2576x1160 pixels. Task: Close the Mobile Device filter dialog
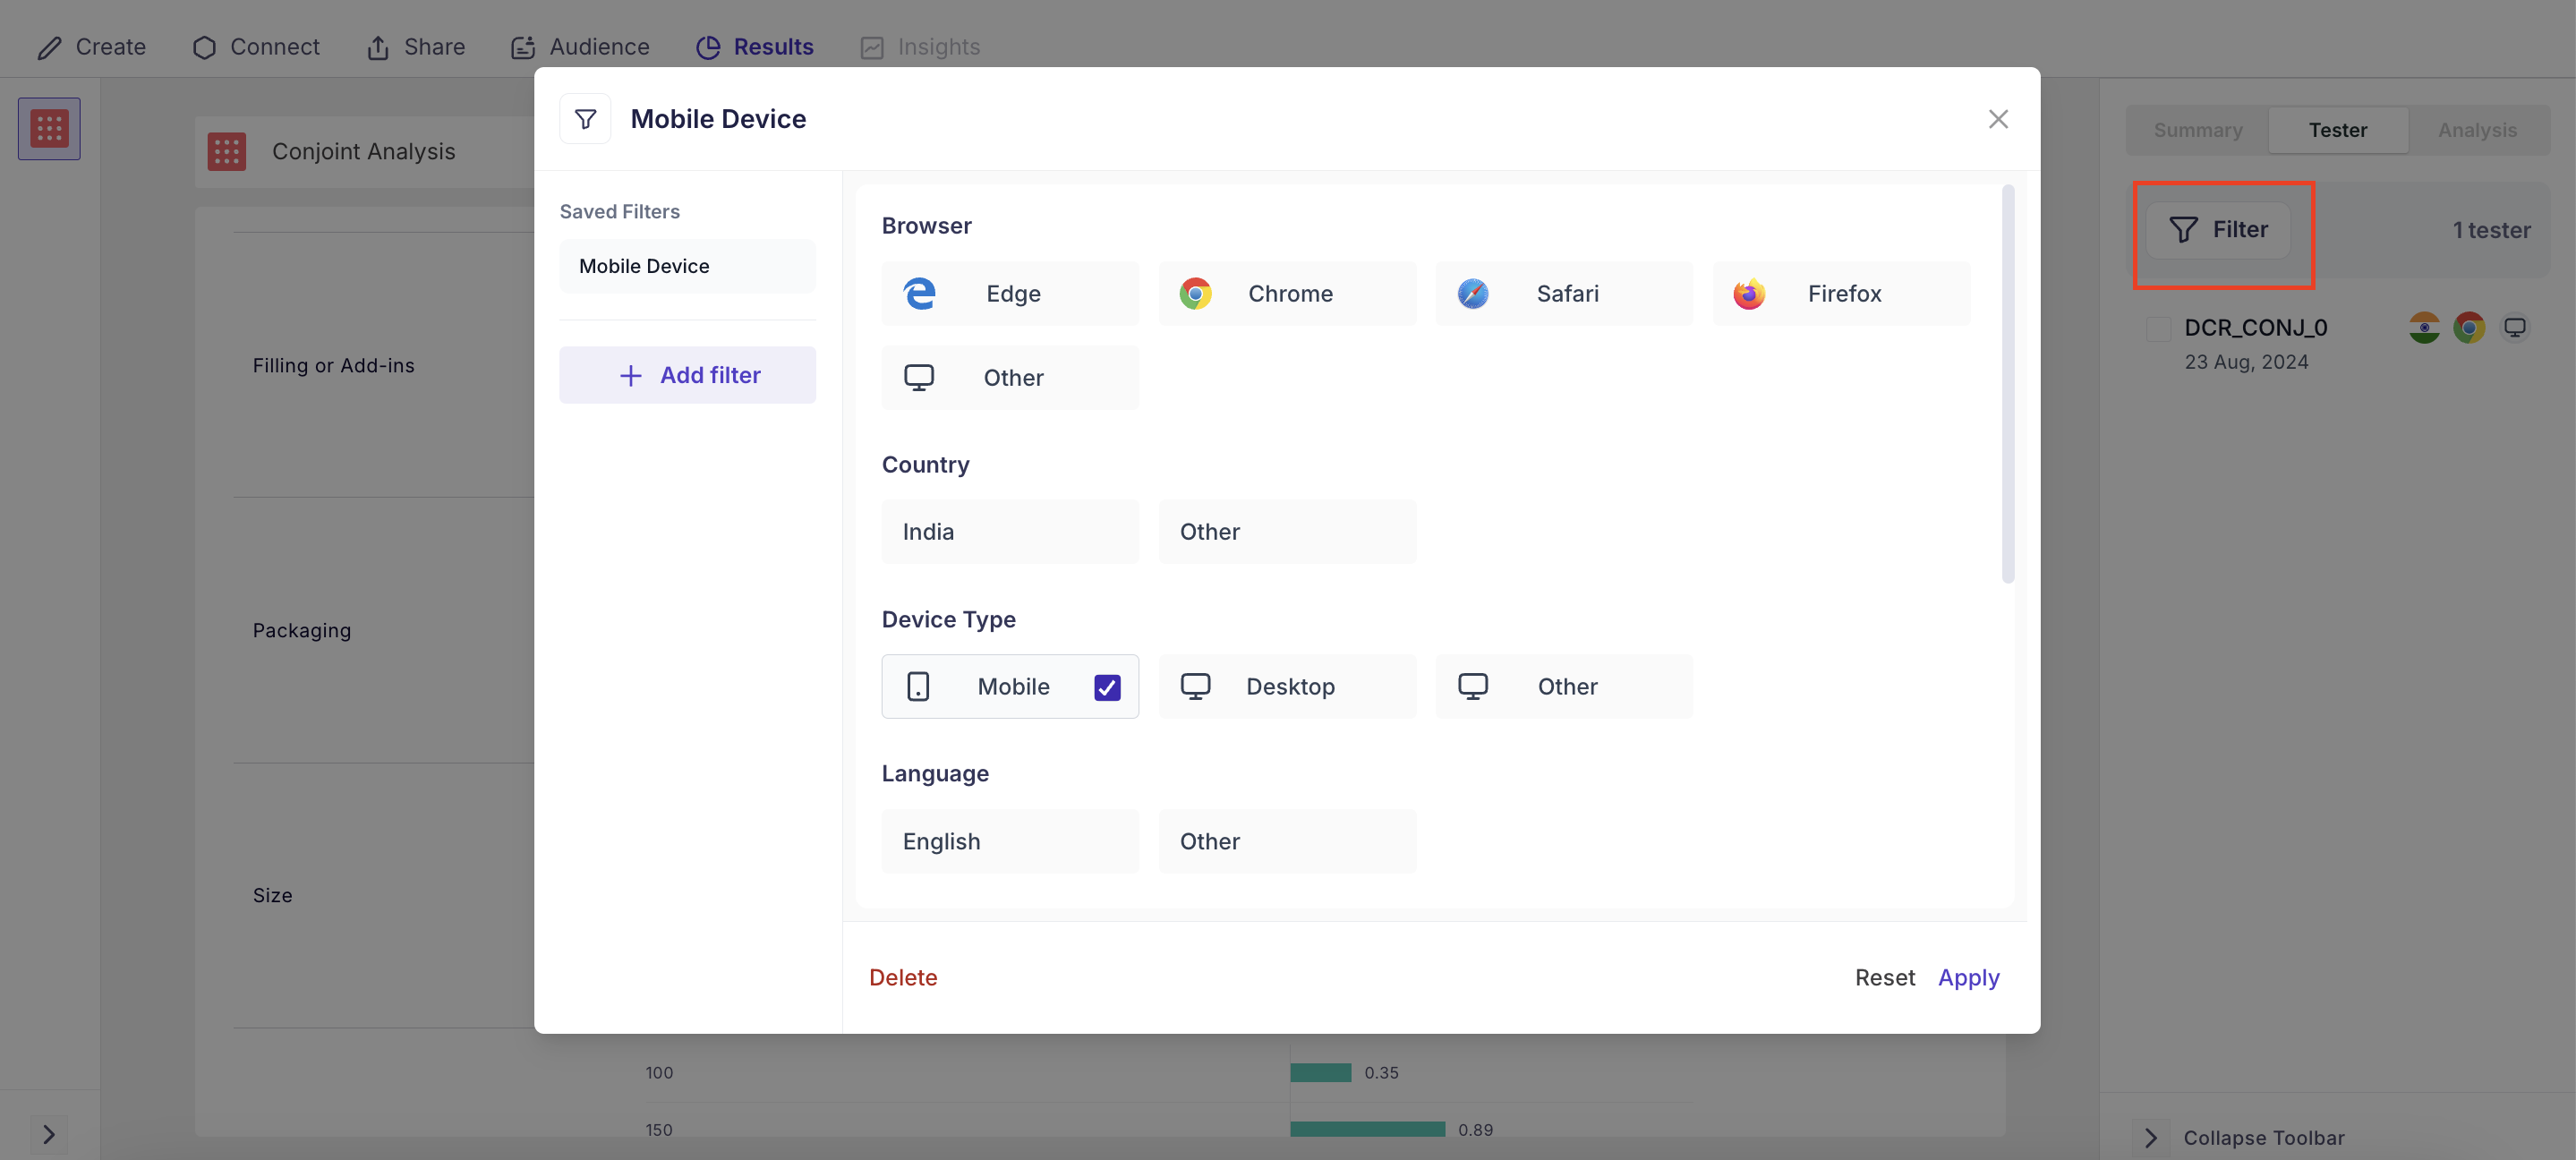click(x=1998, y=119)
